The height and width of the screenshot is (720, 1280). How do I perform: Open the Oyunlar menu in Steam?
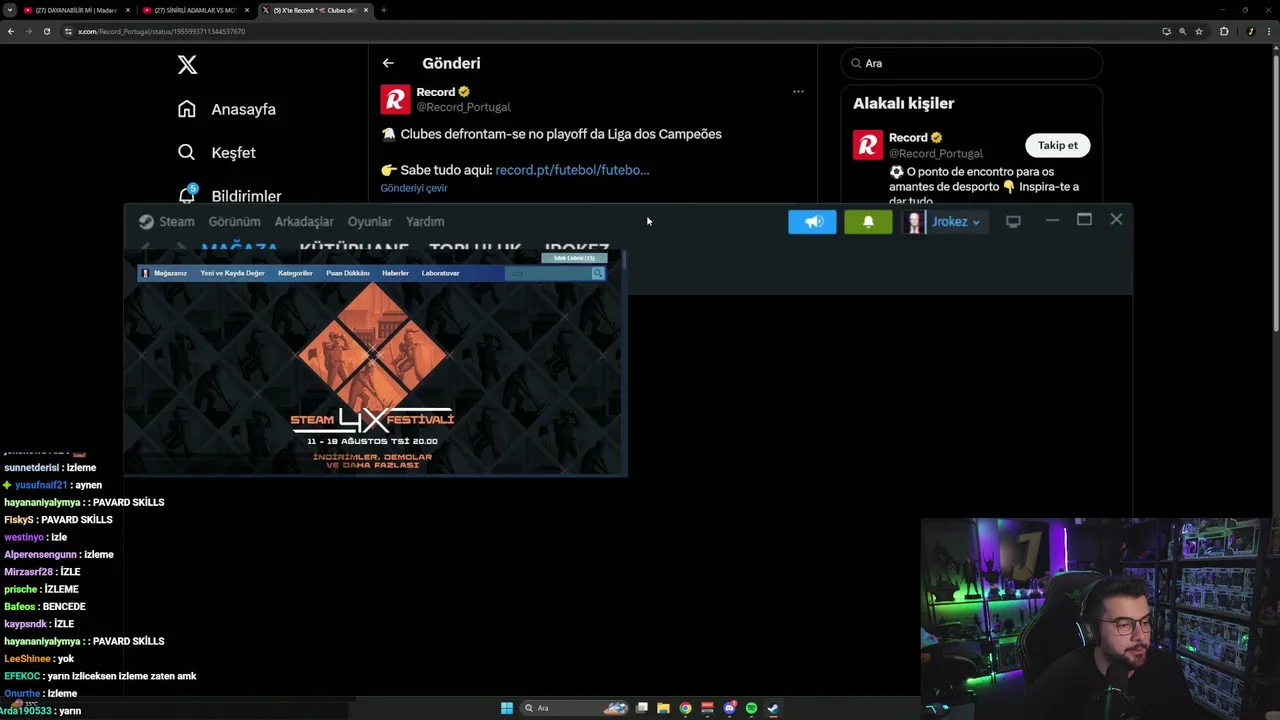369,222
